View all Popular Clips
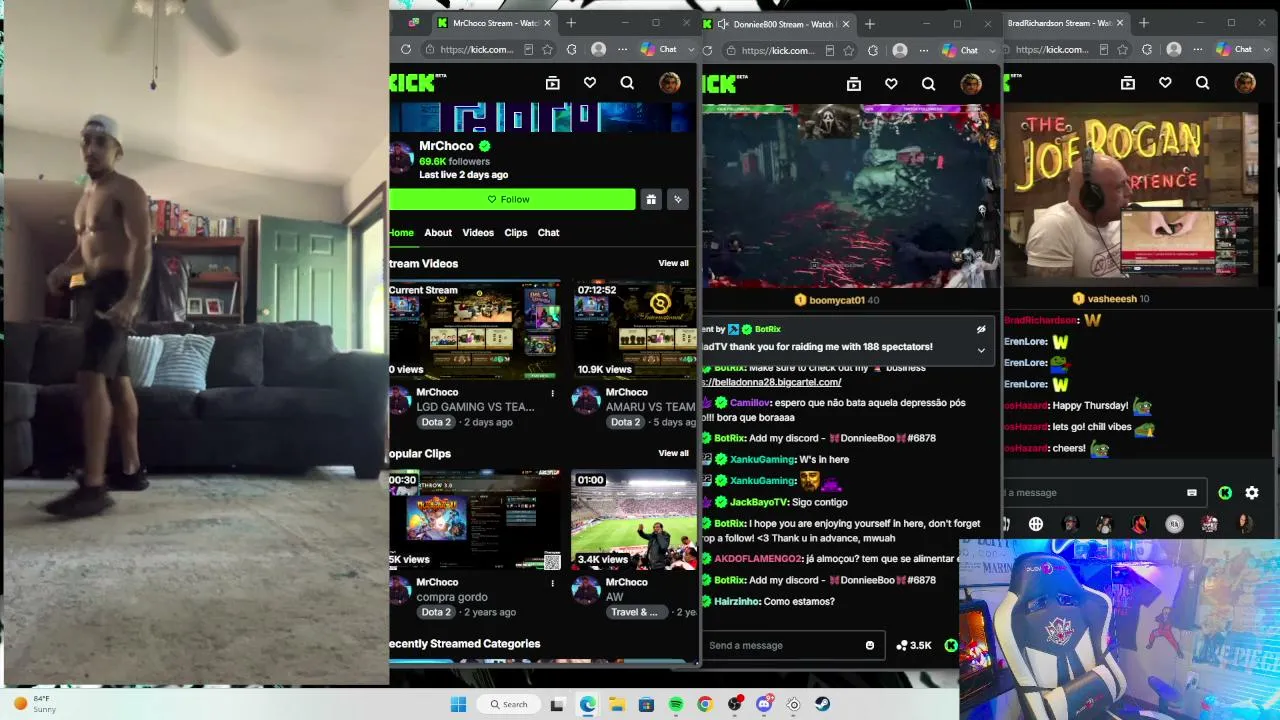1280x720 pixels. click(673, 453)
